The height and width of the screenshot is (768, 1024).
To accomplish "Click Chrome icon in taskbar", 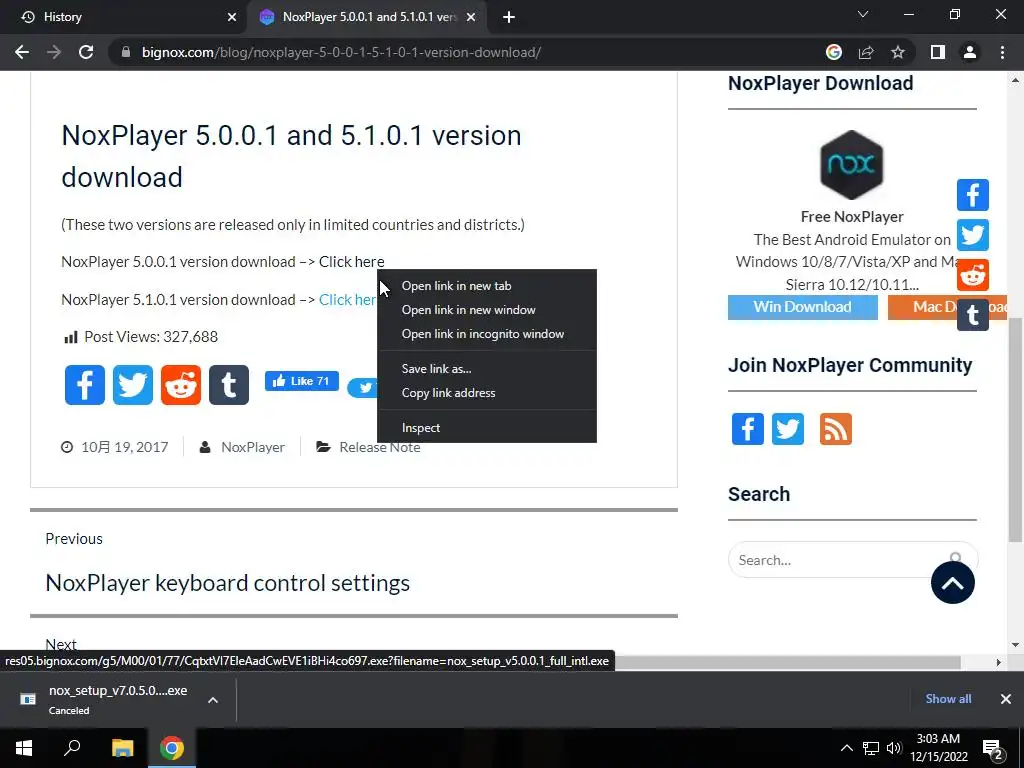I will [172, 748].
